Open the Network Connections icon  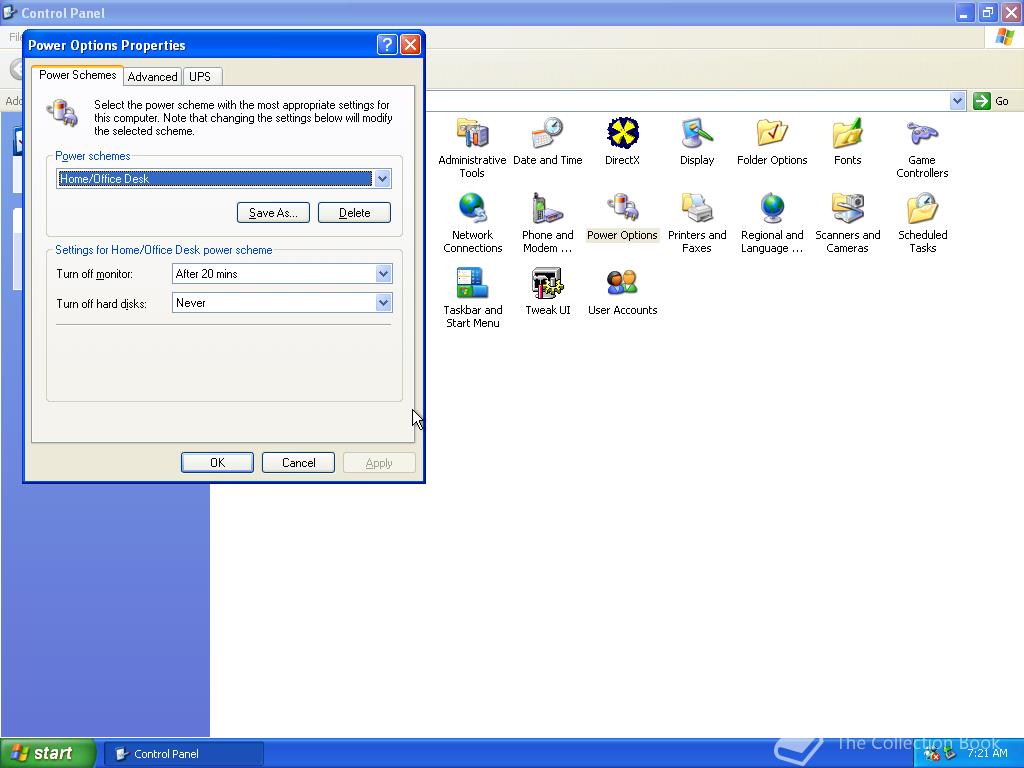point(472,223)
